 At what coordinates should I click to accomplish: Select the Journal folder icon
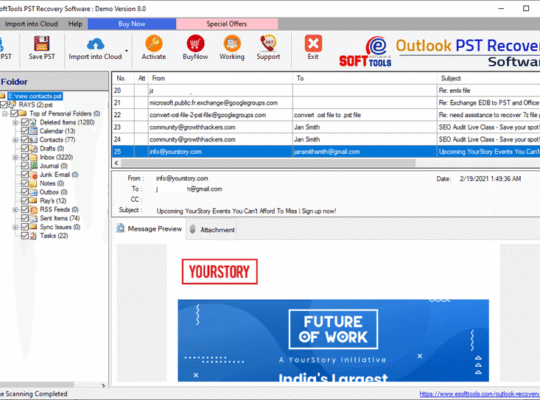[x=33, y=166]
